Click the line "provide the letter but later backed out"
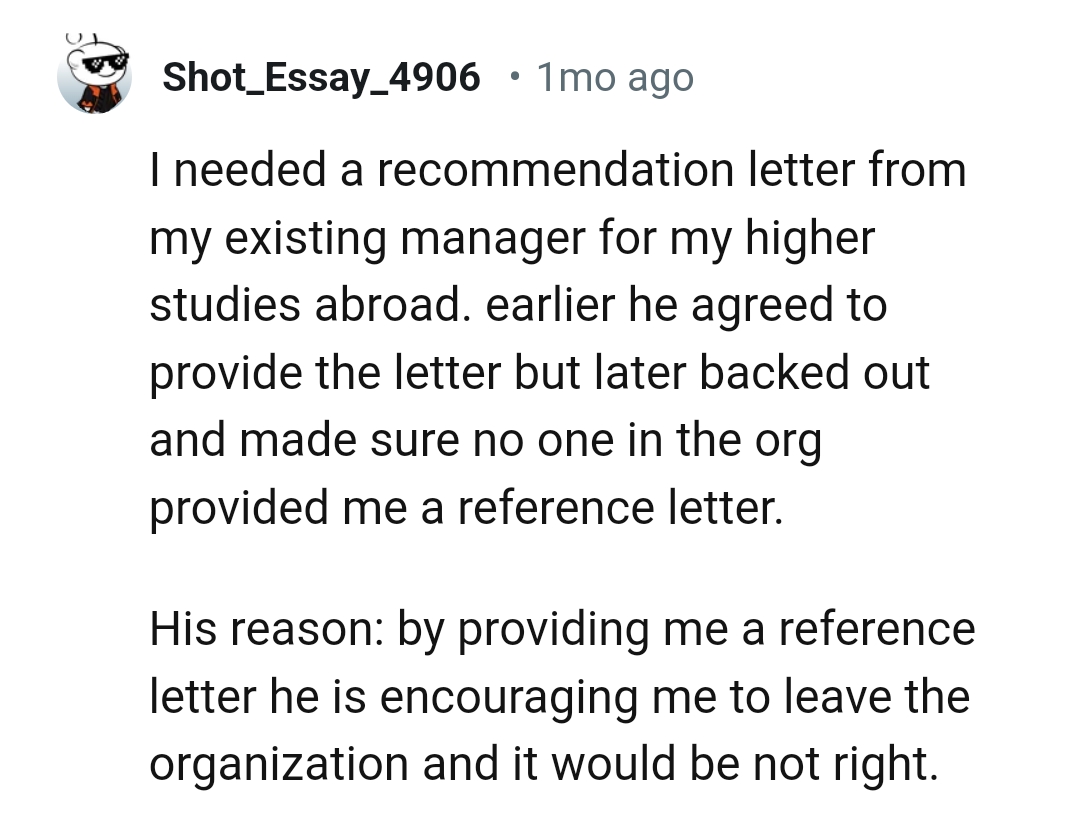 click(539, 373)
